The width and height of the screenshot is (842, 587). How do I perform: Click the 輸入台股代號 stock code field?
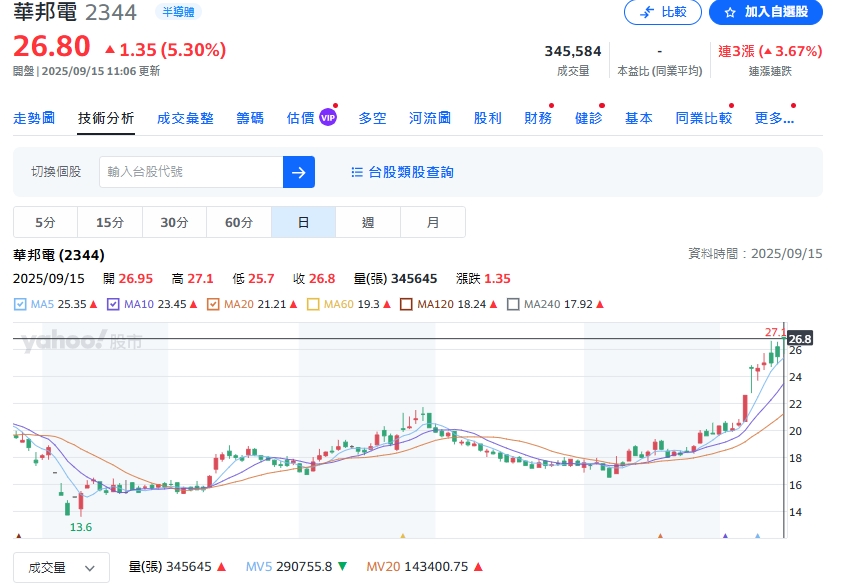(191, 172)
